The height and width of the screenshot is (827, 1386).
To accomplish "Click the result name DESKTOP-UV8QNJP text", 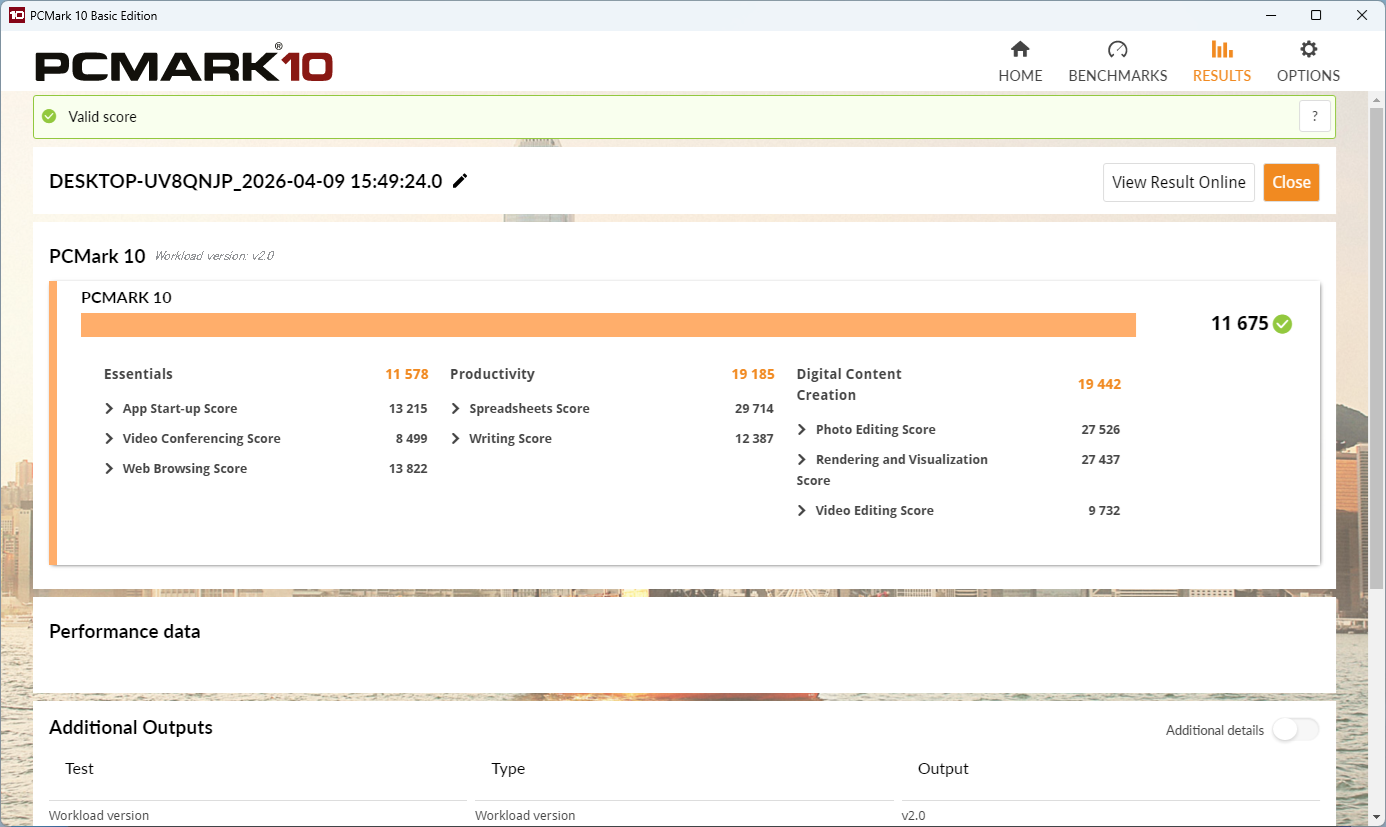I will (245, 181).
